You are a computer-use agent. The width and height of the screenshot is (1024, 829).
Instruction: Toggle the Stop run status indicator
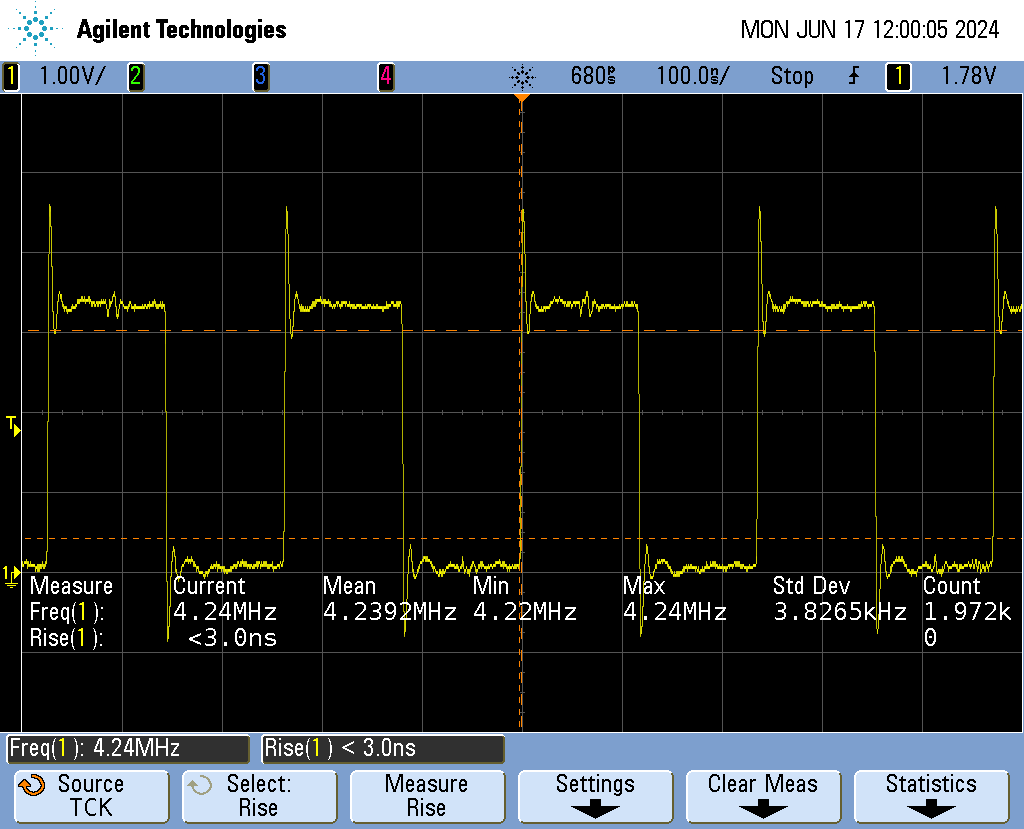(791, 76)
